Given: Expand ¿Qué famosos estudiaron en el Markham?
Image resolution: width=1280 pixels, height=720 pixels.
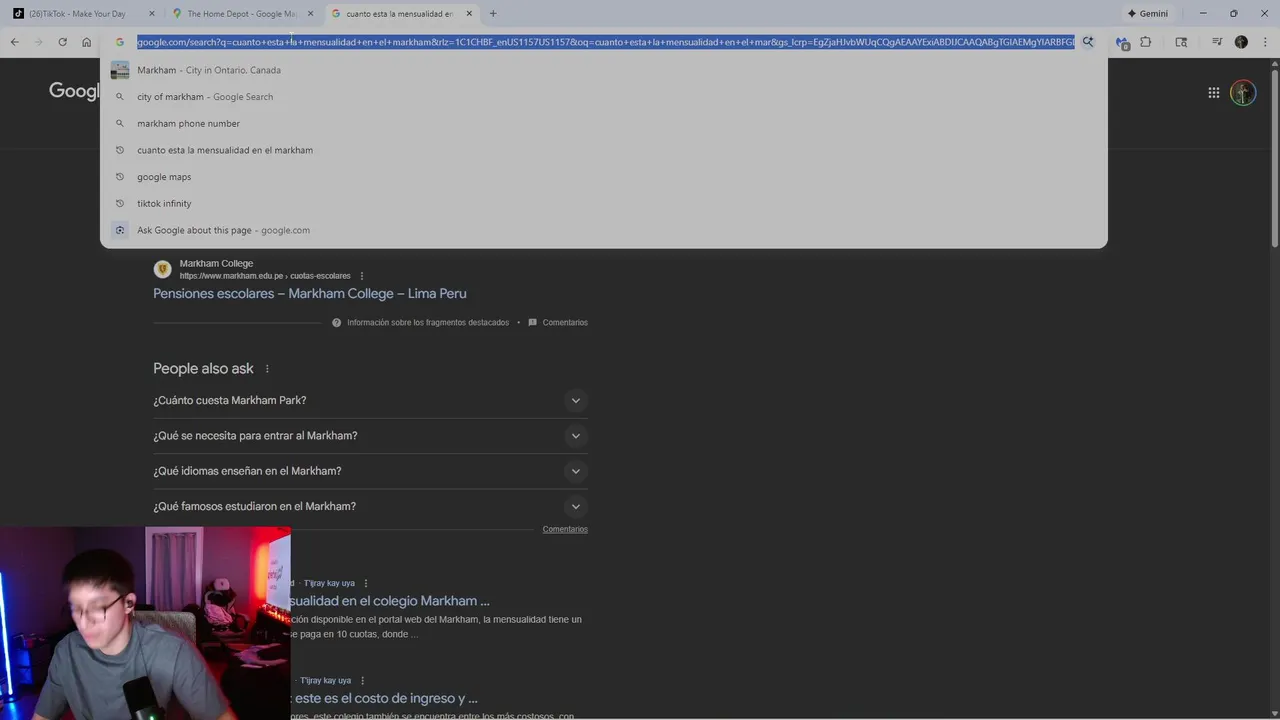Looking at the screenshot, I should pos(370,506).
